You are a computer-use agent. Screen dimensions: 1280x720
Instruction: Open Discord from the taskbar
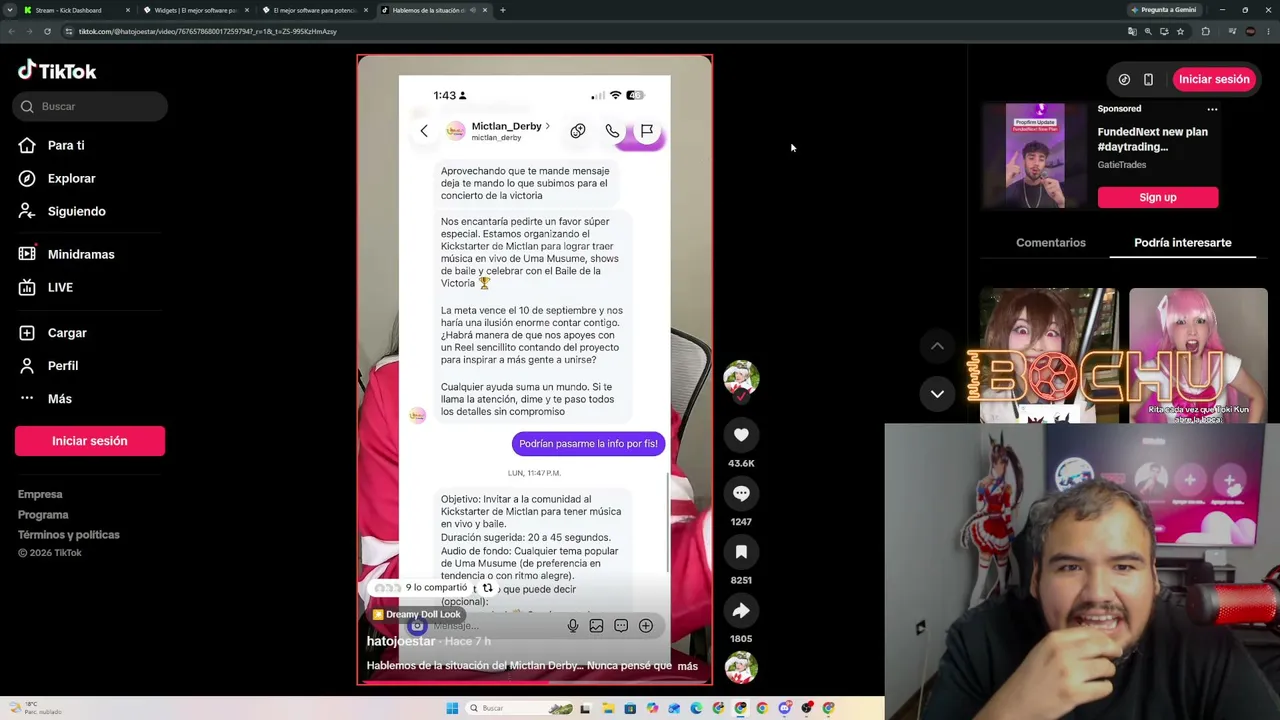784,708
